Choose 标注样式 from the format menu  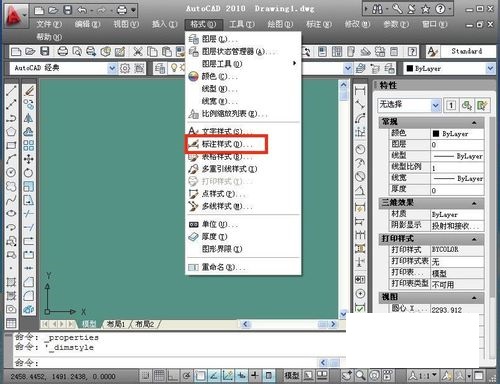[x=243, y=144]
